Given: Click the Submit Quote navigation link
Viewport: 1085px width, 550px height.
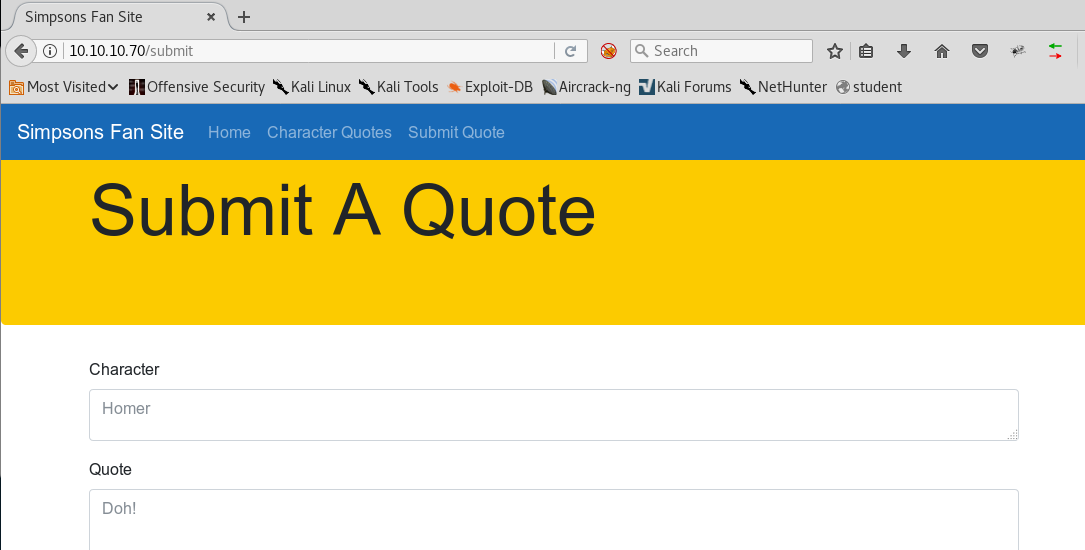Looking at the screenshot, I should pos(456,132).
